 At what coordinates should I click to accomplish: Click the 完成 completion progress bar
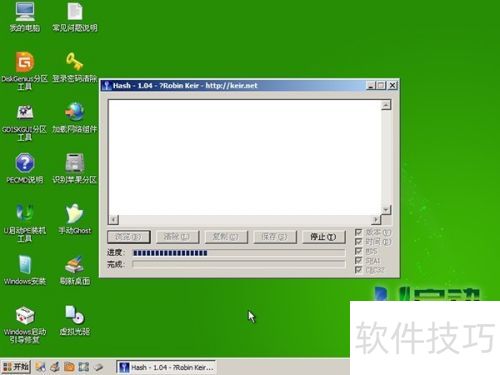(239, 264)
